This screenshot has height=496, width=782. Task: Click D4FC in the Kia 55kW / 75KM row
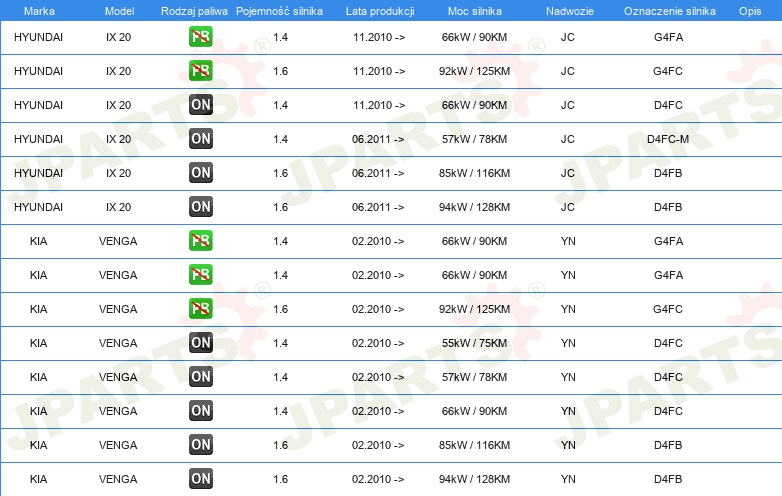point(668,343)
